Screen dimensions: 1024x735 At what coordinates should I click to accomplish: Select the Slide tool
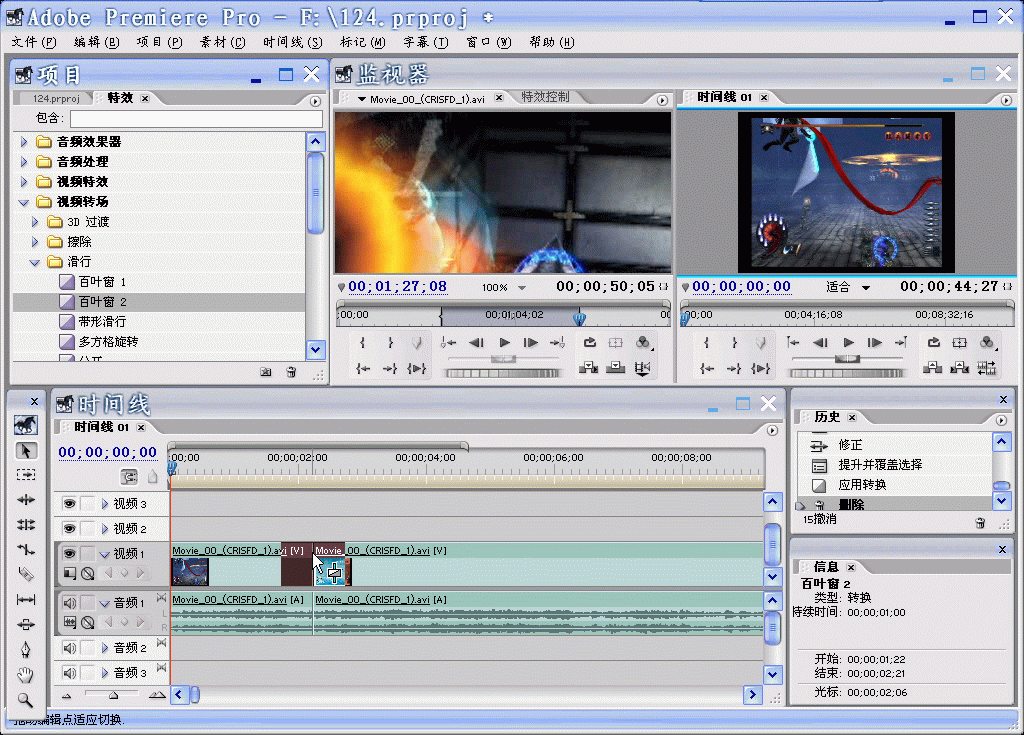[x=25, y=624]
